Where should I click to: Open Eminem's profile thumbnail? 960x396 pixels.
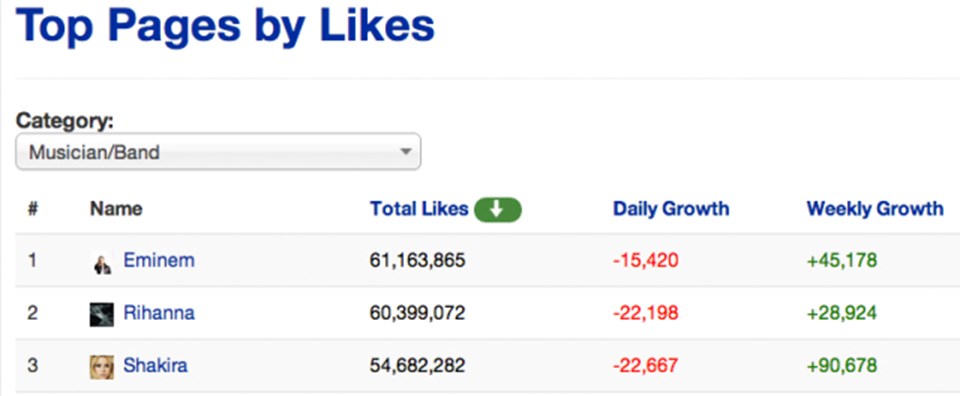(x=102, y=262)
